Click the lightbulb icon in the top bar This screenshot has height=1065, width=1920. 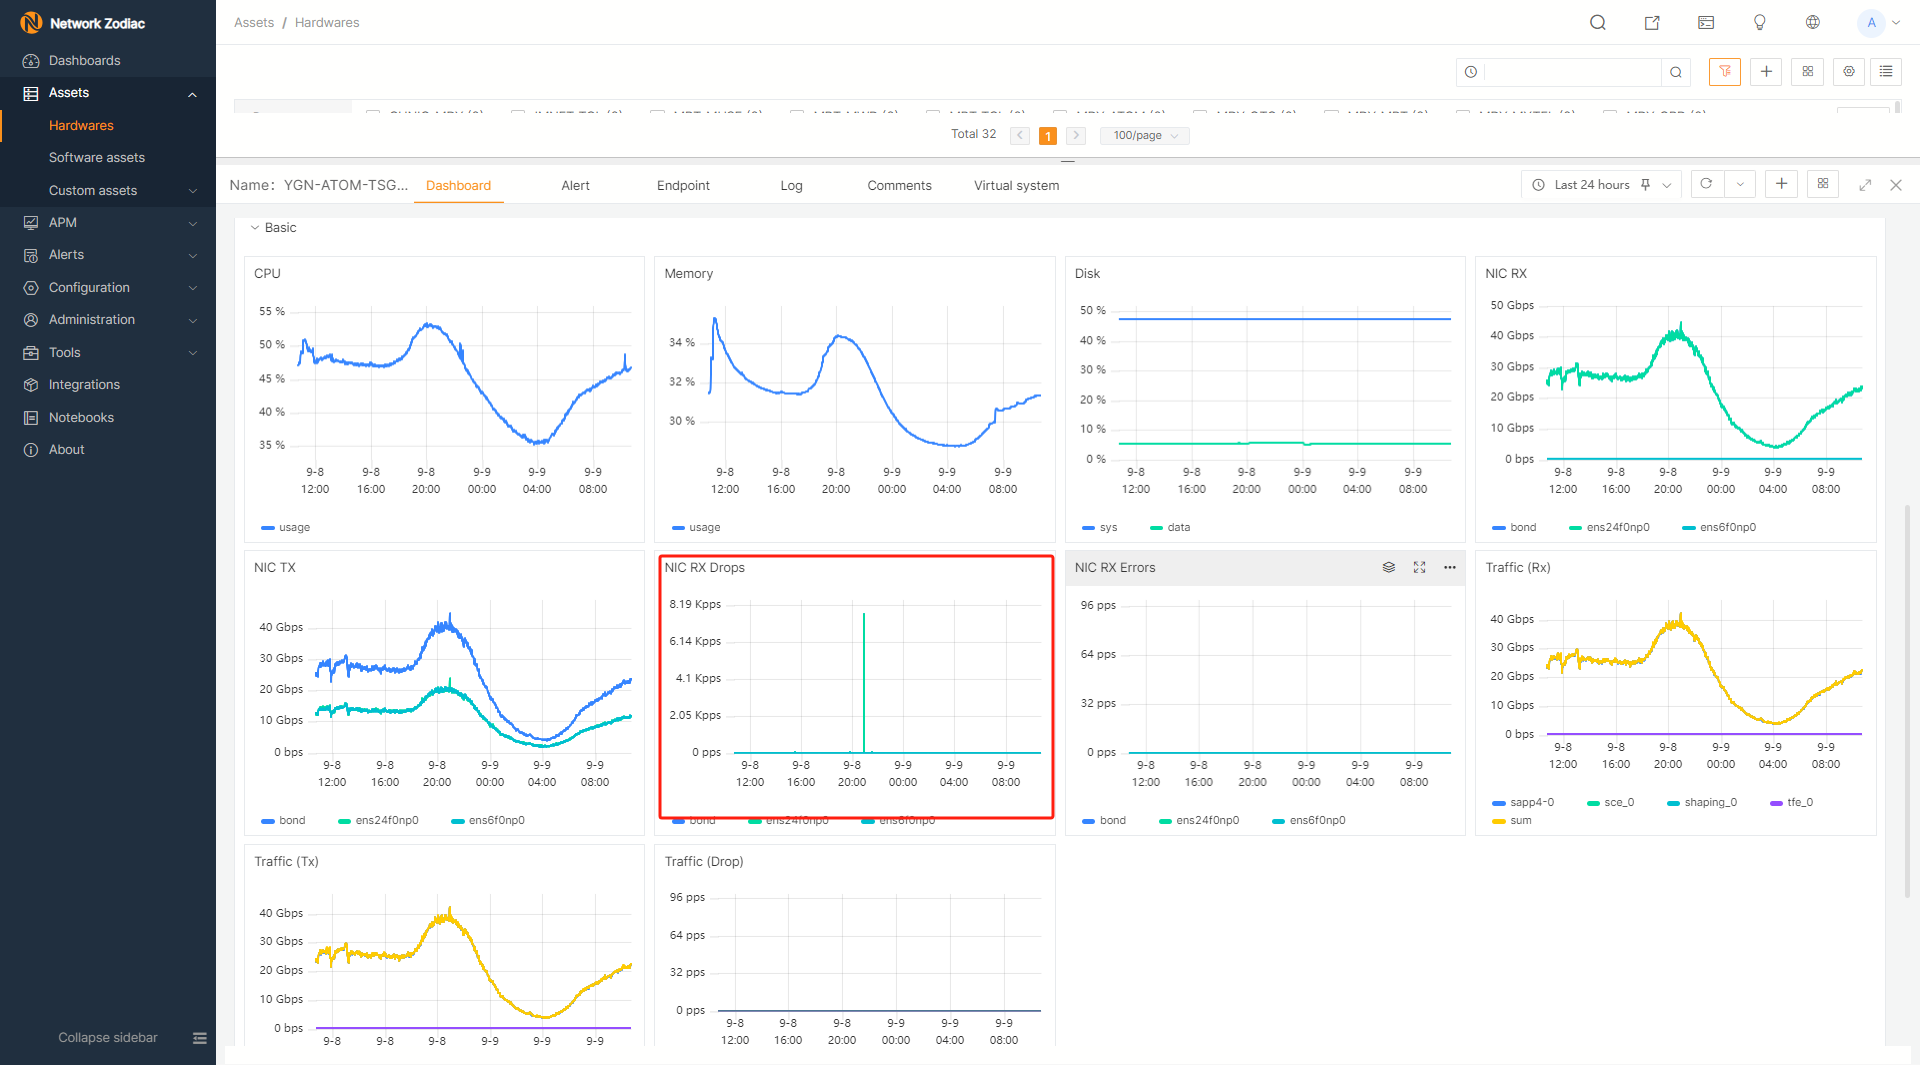(x=1760, y=22)
